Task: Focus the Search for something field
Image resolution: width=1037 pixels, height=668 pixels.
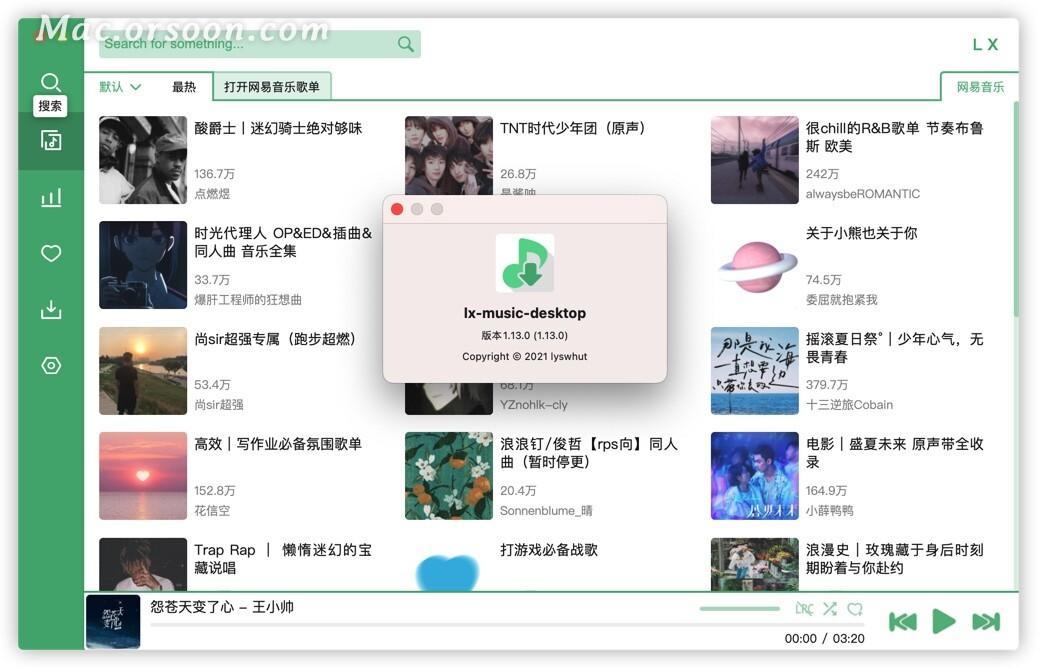Action: (259, 44)
